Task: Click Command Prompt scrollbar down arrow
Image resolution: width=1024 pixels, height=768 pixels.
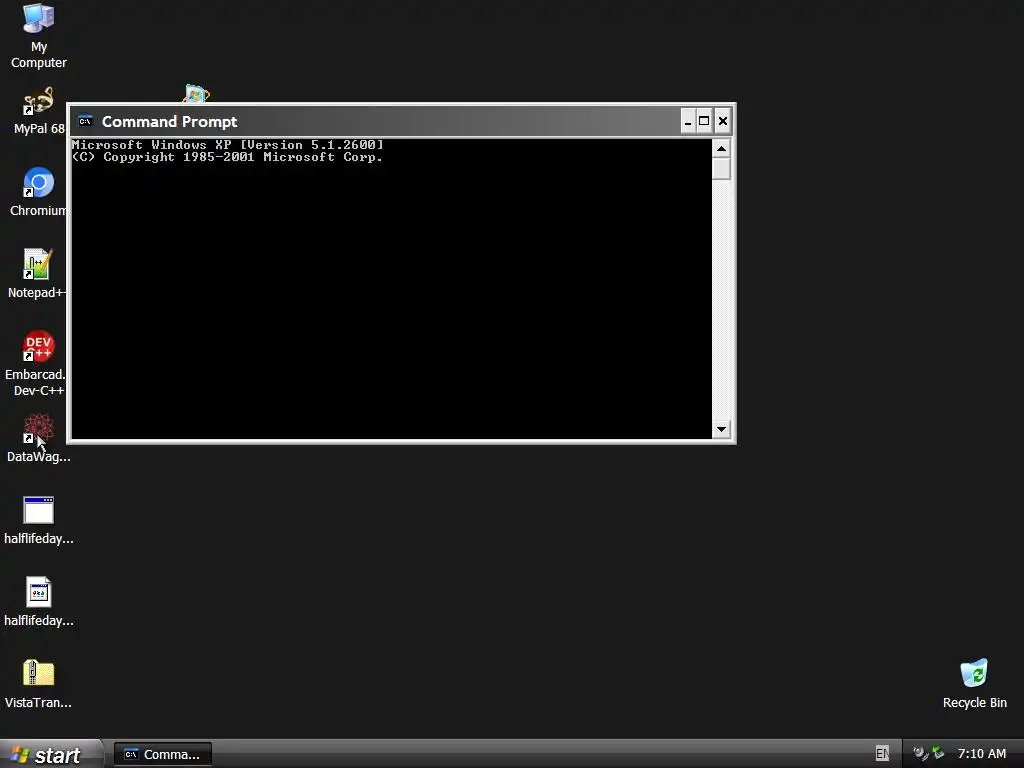Action: click(721, 429)
